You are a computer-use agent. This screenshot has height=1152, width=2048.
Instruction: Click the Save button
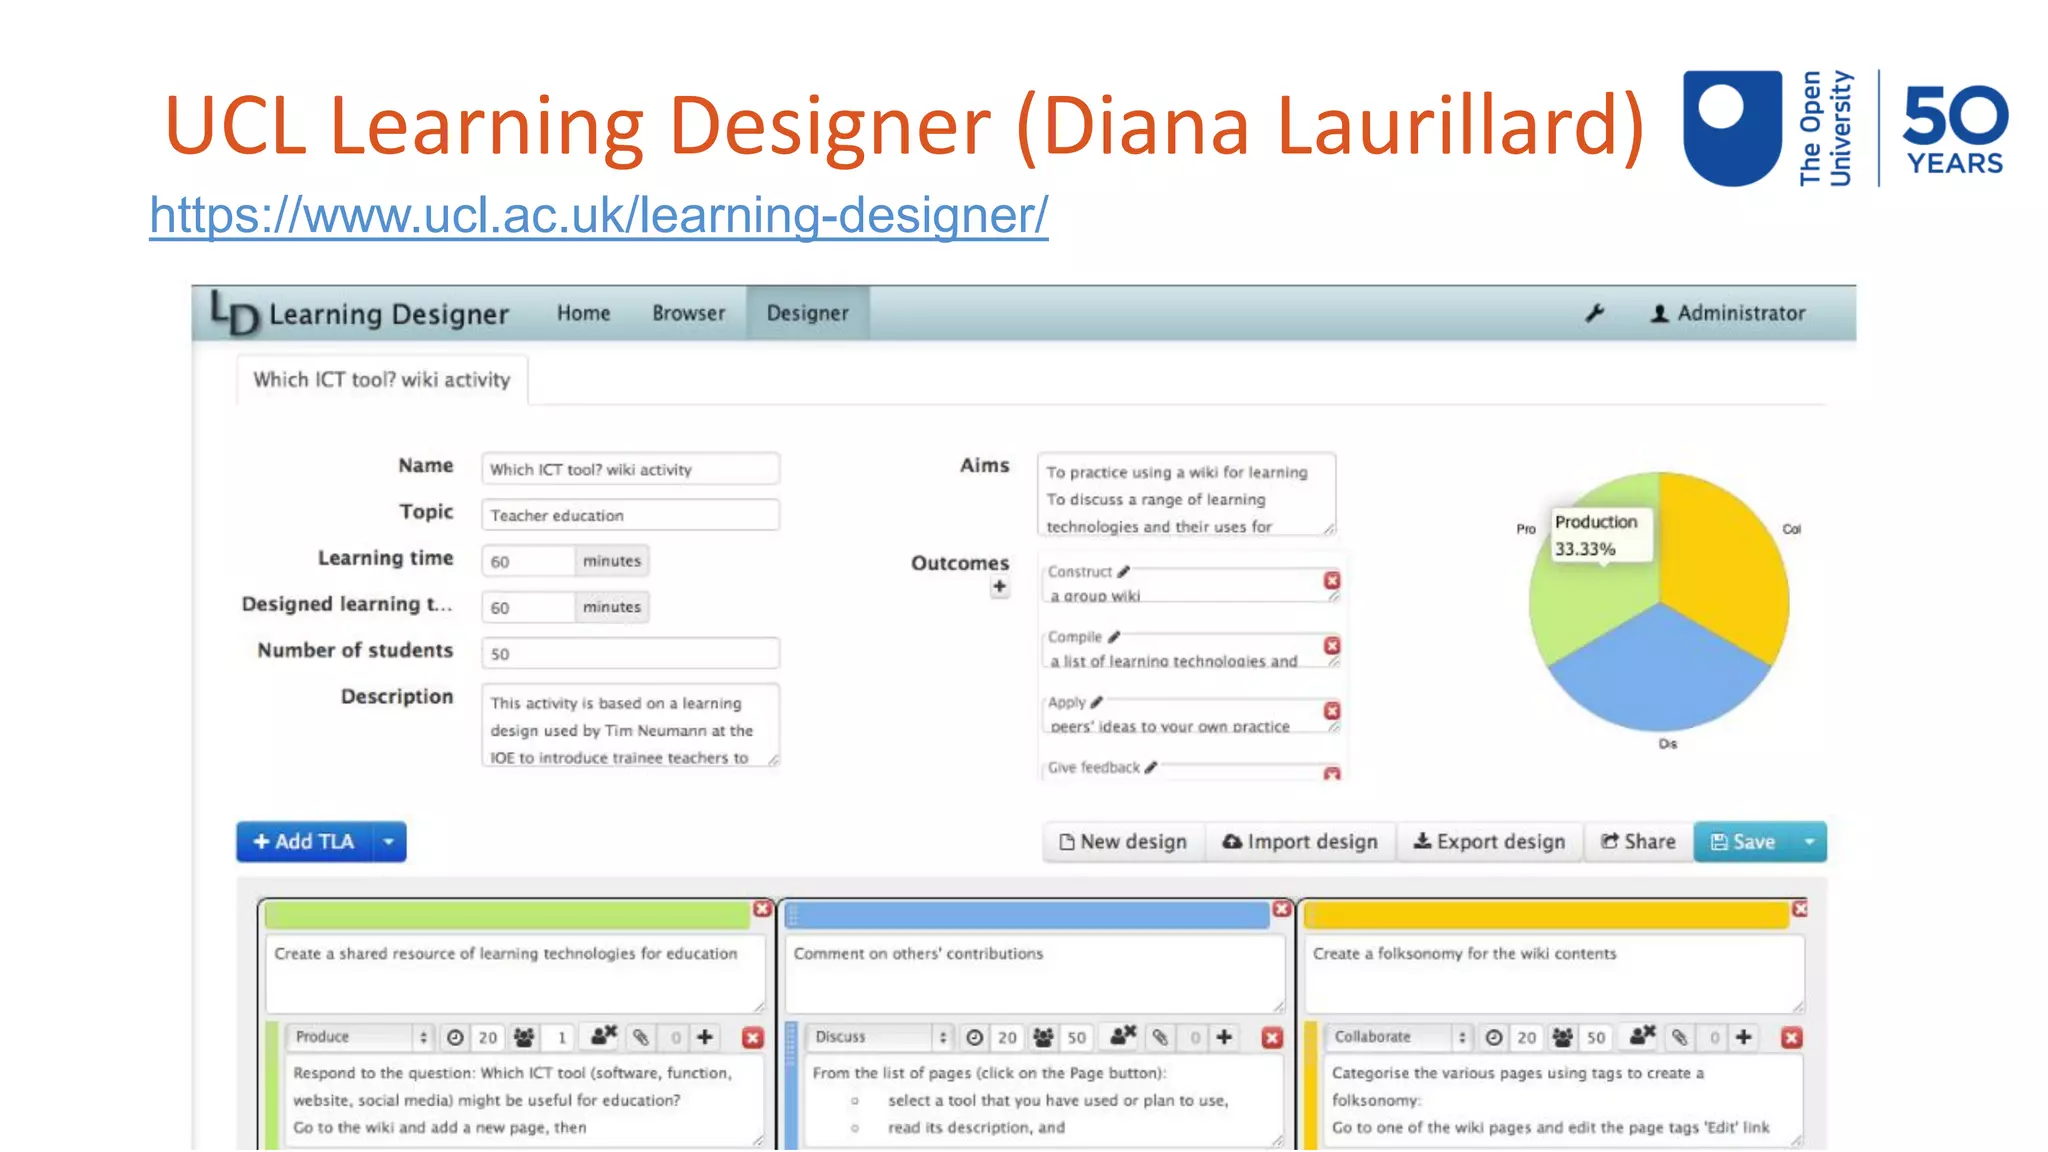click(x=1743, y=842)
